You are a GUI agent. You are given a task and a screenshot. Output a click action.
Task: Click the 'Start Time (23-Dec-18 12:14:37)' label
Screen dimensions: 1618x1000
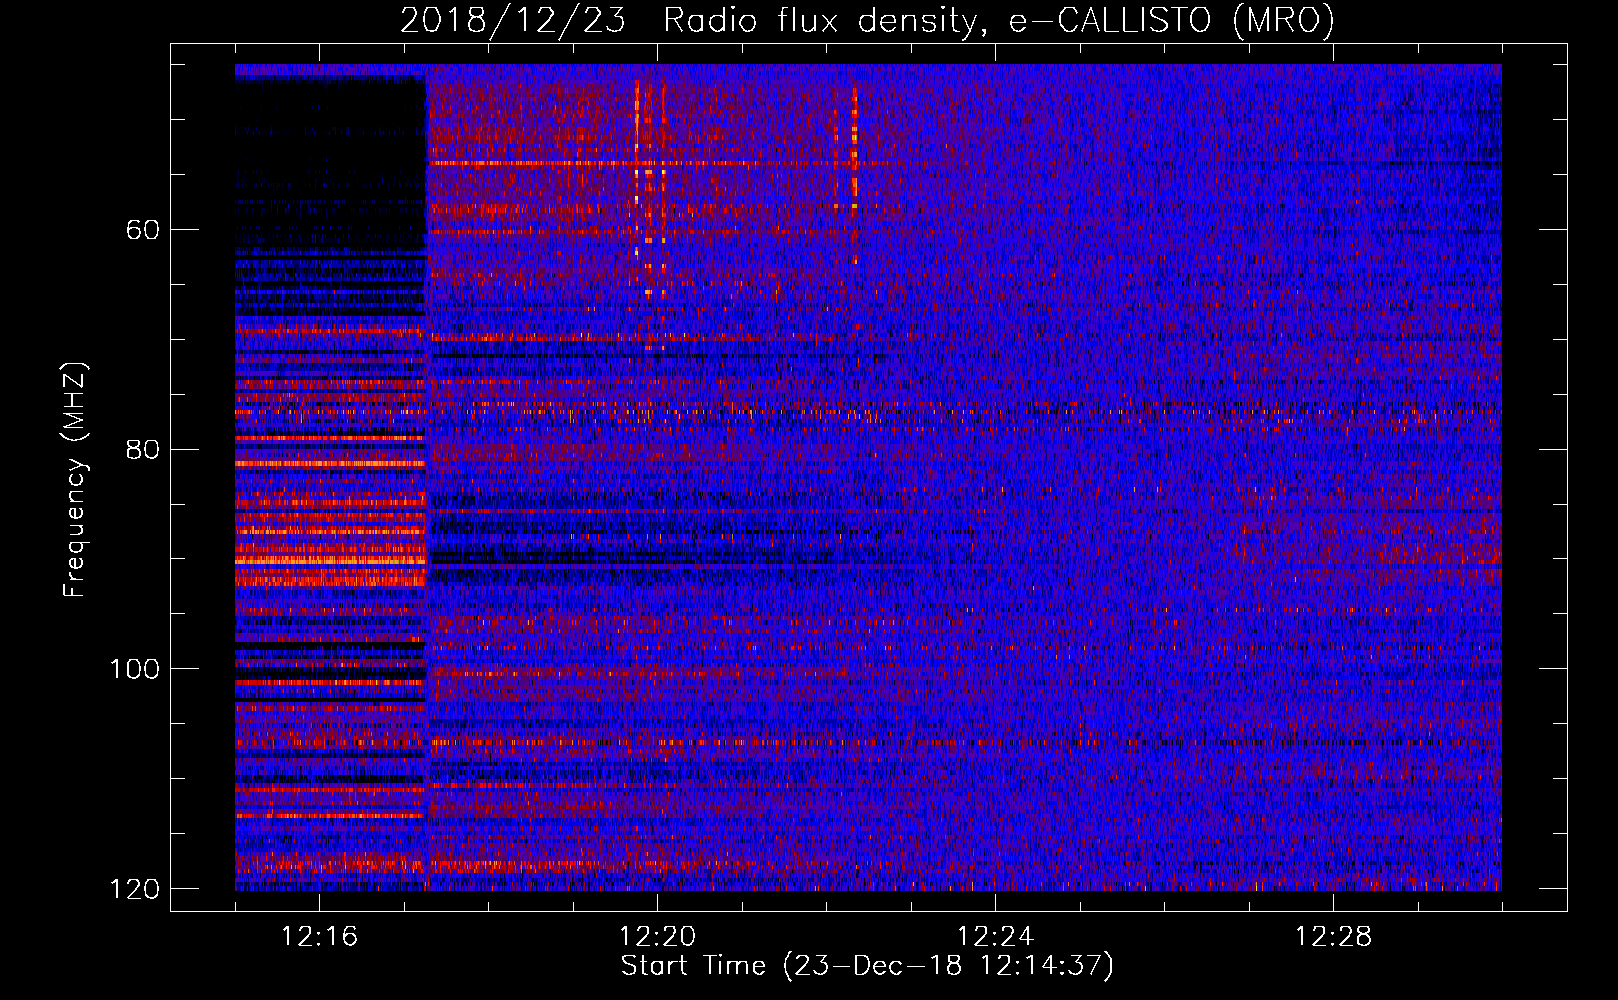tap(867, 966)
